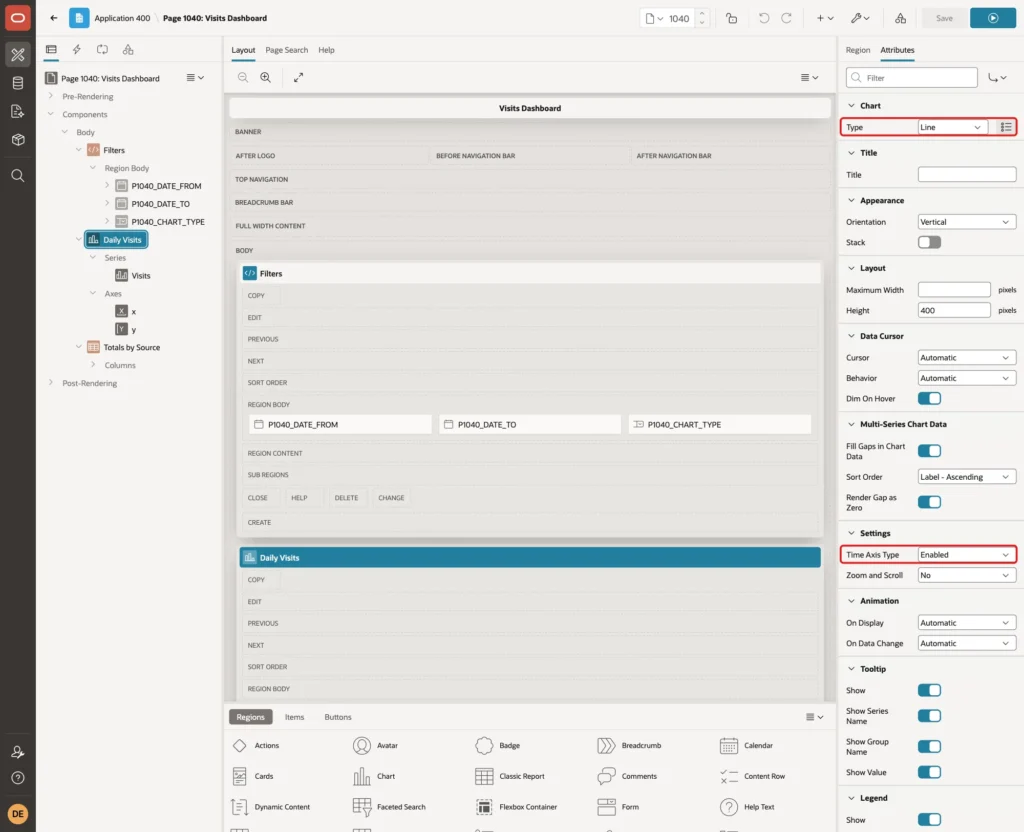Open SQL Workshop database icon in sidebar
The height and width of the screenshot is (832, 1024).
click(18, 83)
